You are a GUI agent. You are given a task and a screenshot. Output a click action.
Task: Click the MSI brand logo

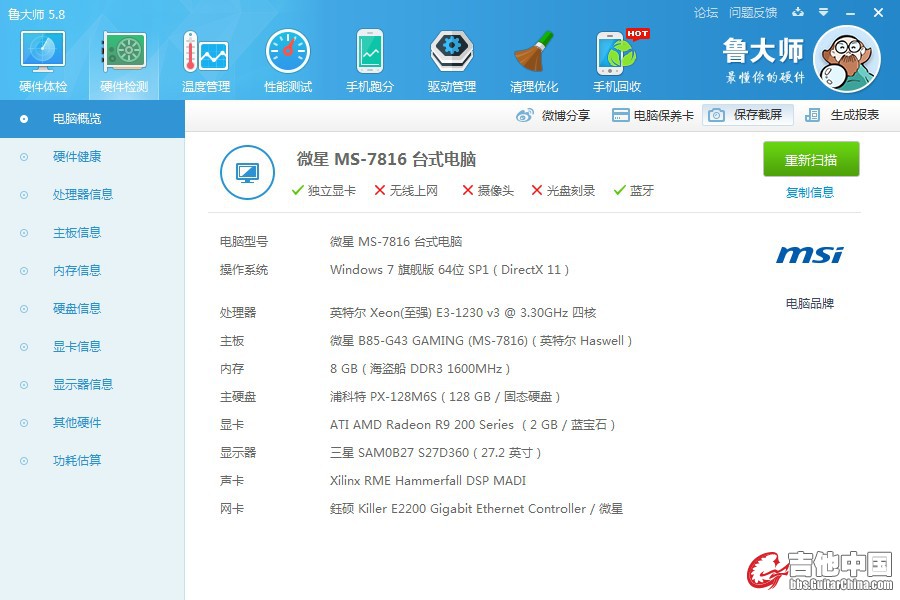[x=810, y=254]
